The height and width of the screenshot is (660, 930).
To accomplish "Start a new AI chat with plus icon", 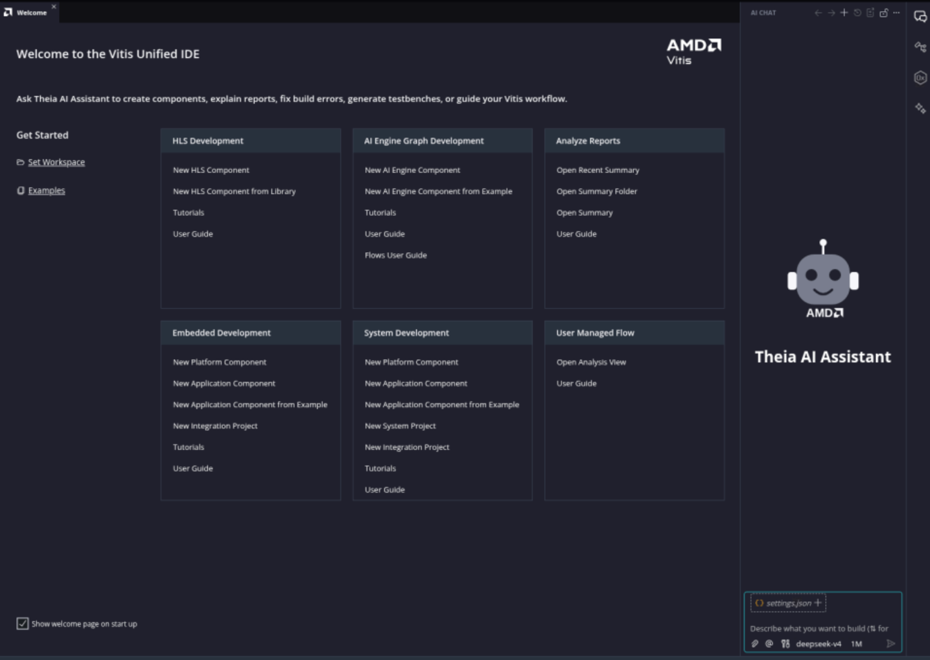I will pos(844,12).
